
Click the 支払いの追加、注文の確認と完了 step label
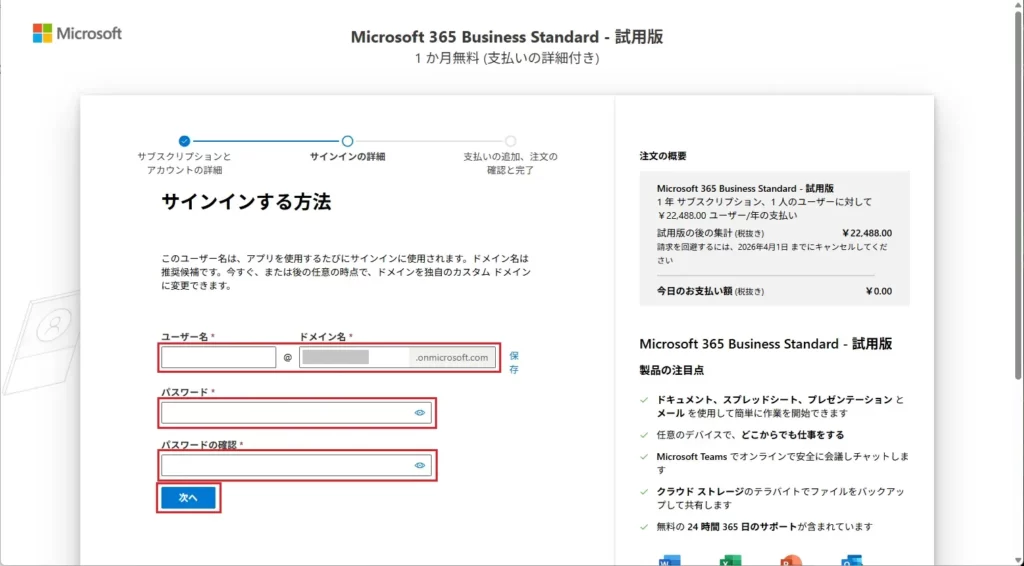pyautogui.click(x=511, y=163)
